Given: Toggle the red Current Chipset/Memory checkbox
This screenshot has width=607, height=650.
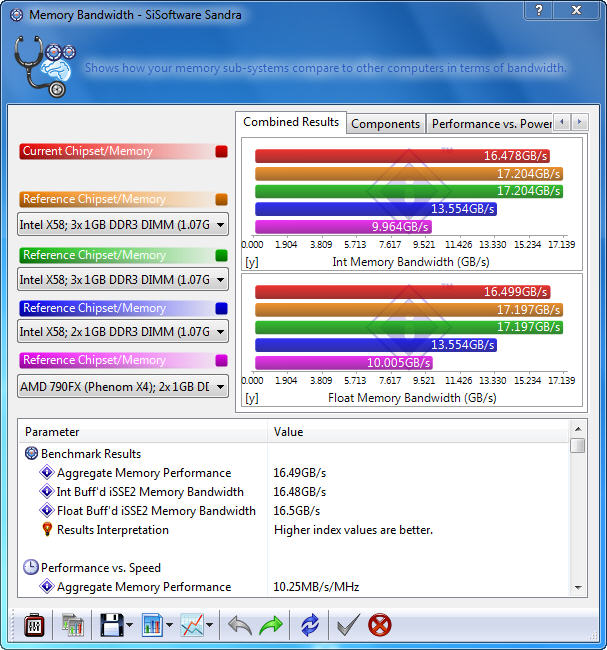Looking at the screenshot, I should coord(221,152).
